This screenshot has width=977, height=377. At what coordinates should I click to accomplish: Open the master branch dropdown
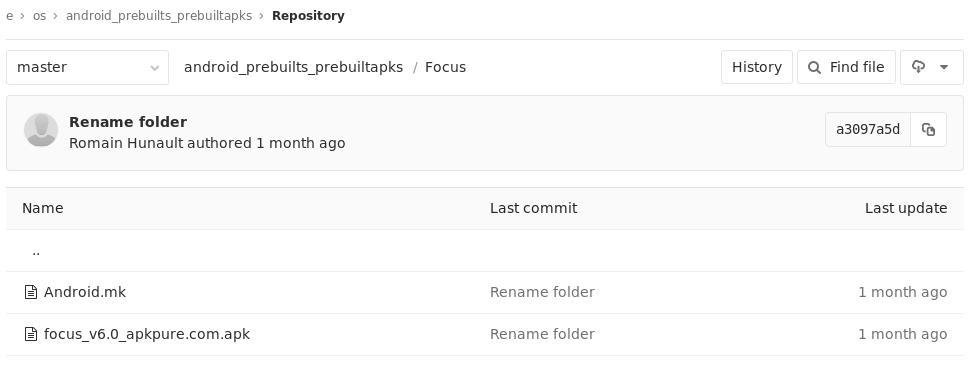point(87,67)
